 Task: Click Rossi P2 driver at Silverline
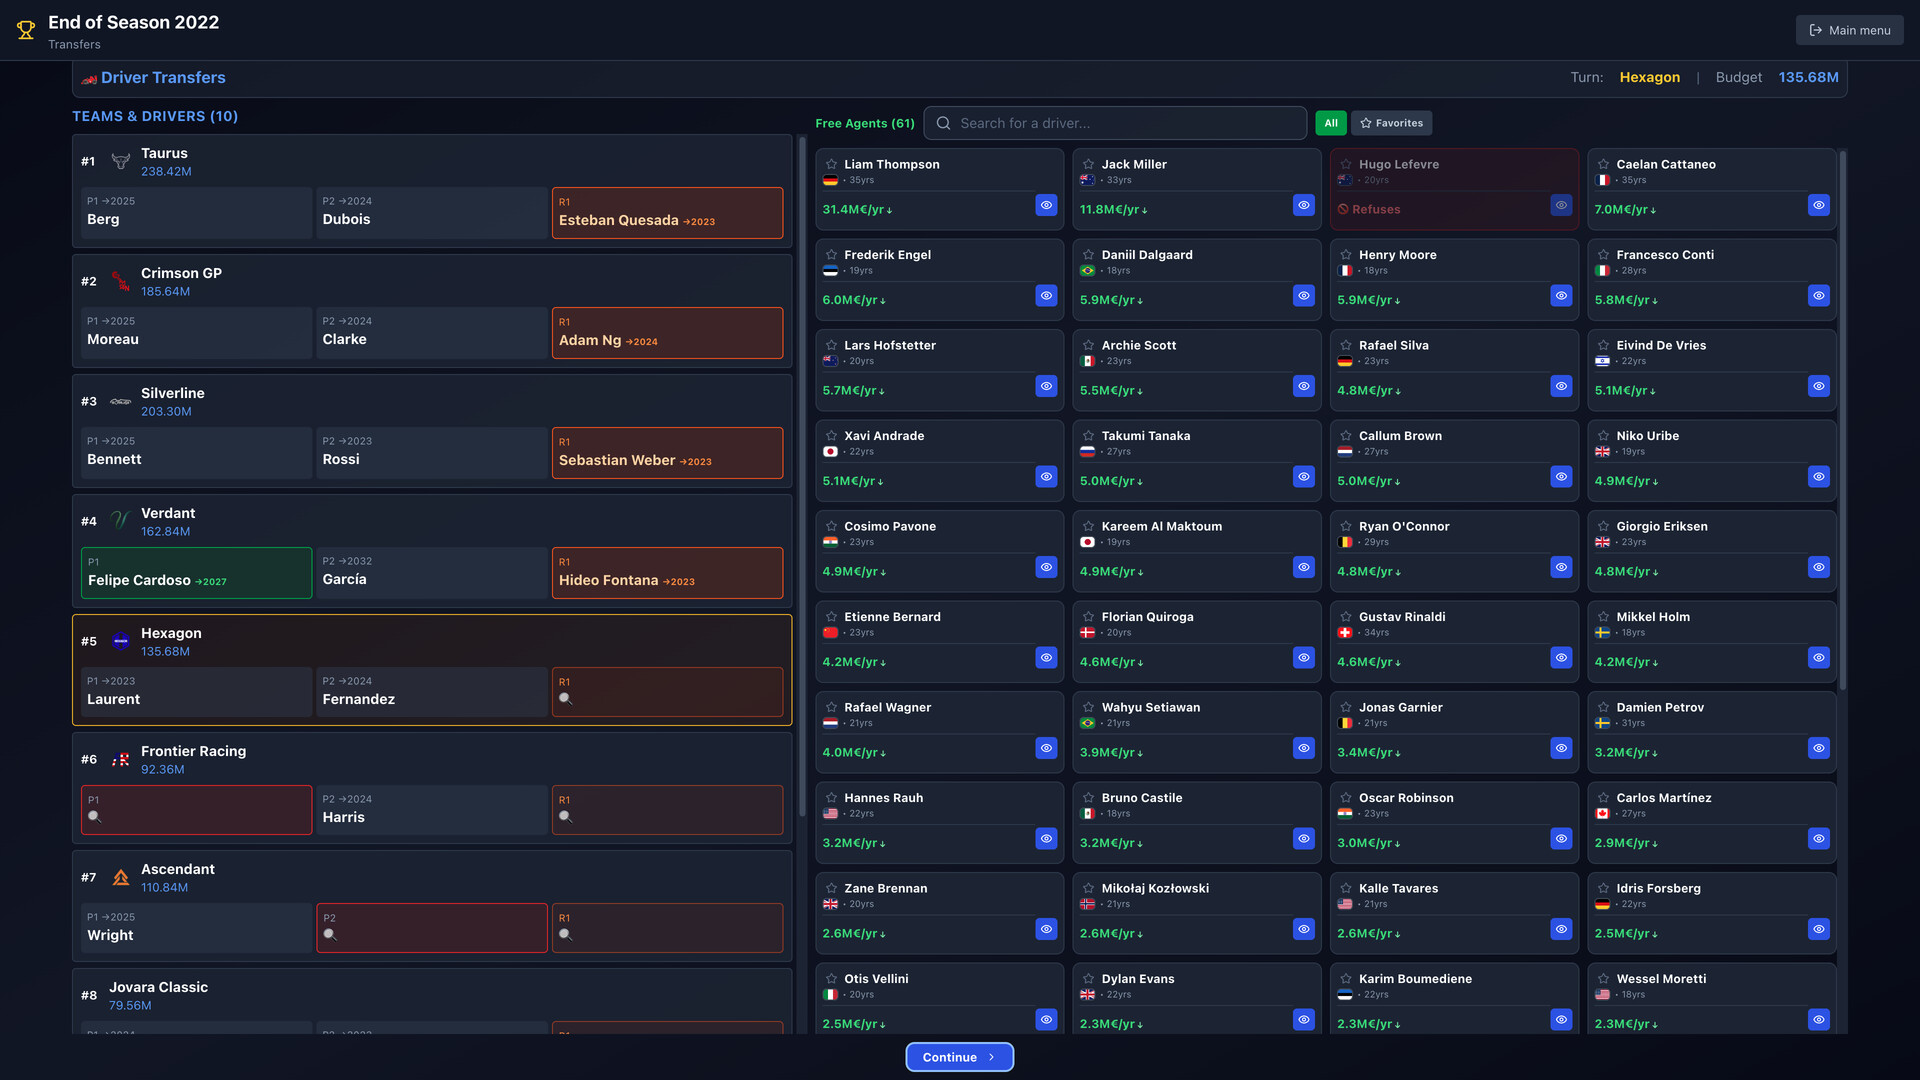click(x=432, y=452)
